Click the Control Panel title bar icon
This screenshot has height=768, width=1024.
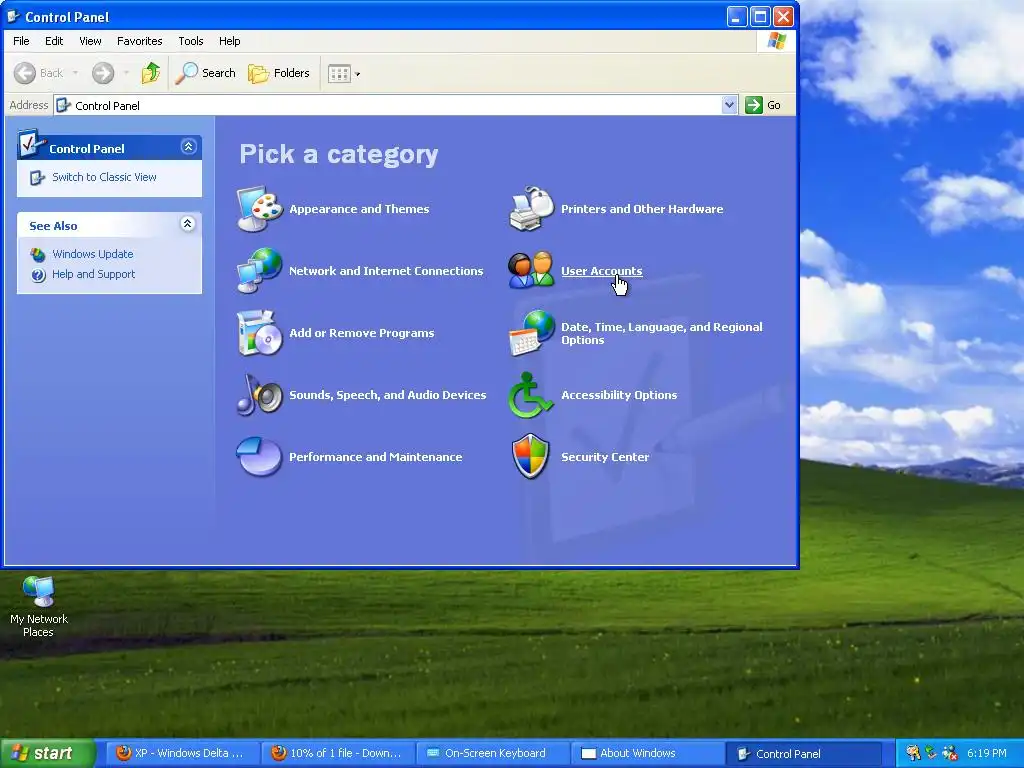click(13, 16)
